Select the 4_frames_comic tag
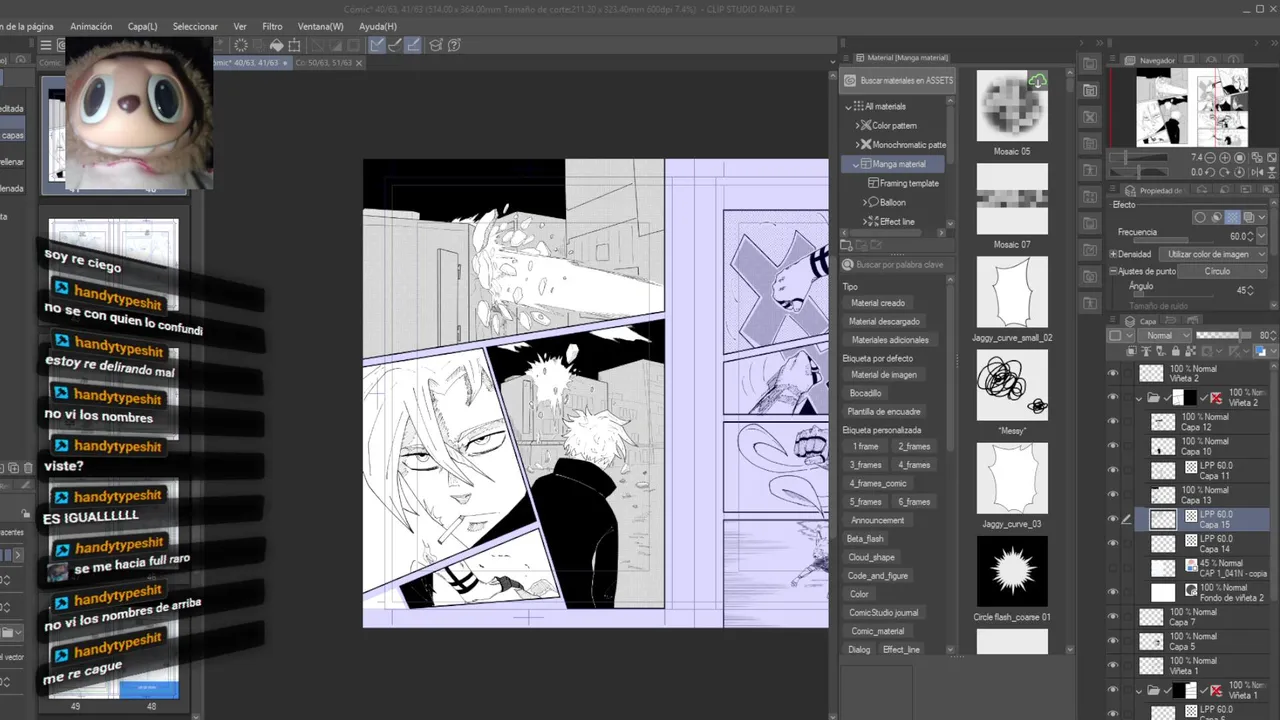1280x720 pixels. click(878, 483)
